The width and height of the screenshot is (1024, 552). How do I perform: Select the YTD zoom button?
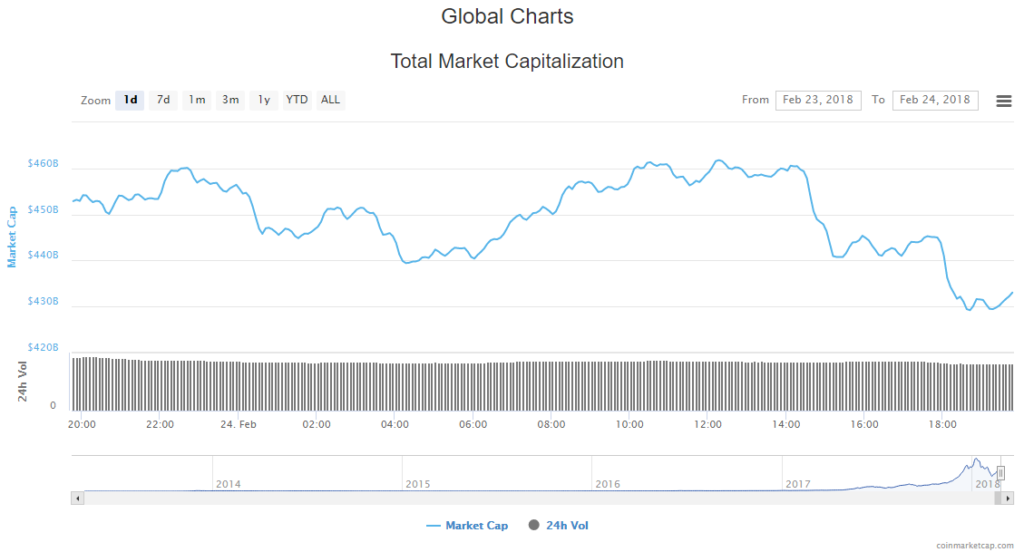[x=297, y=100]
